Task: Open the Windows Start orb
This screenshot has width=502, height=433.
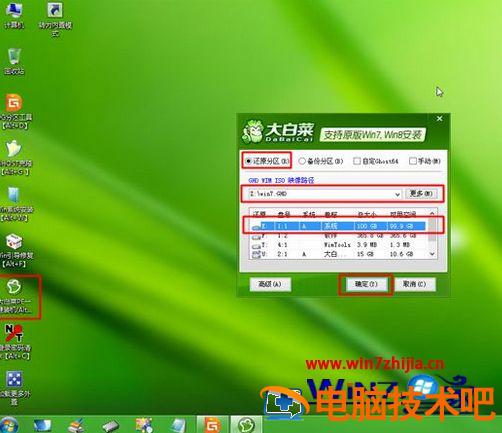Action: [9, 425]
